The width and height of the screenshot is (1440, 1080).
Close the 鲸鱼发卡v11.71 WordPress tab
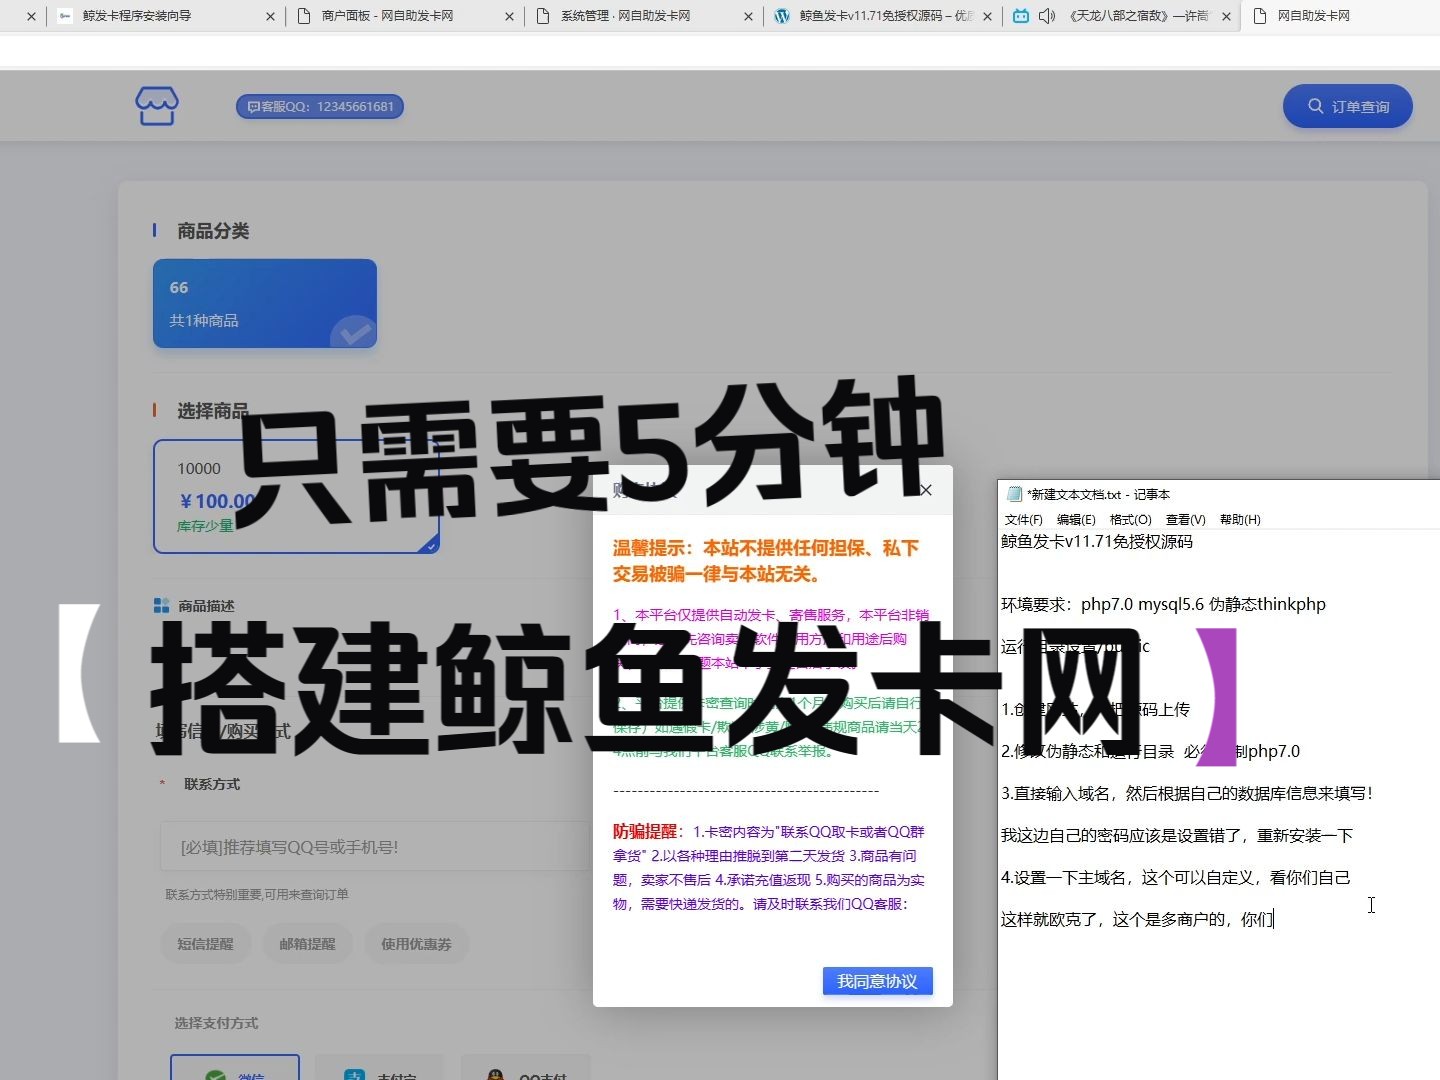(x=988, y=16)
